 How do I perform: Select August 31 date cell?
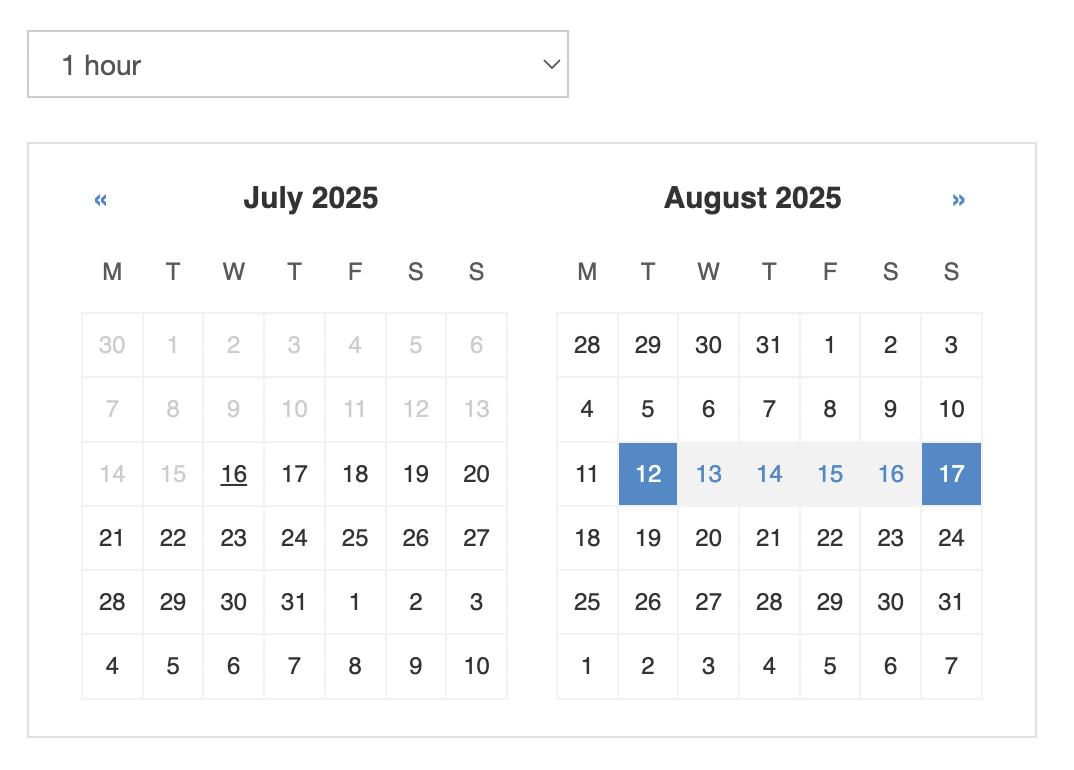pos(951,602)
